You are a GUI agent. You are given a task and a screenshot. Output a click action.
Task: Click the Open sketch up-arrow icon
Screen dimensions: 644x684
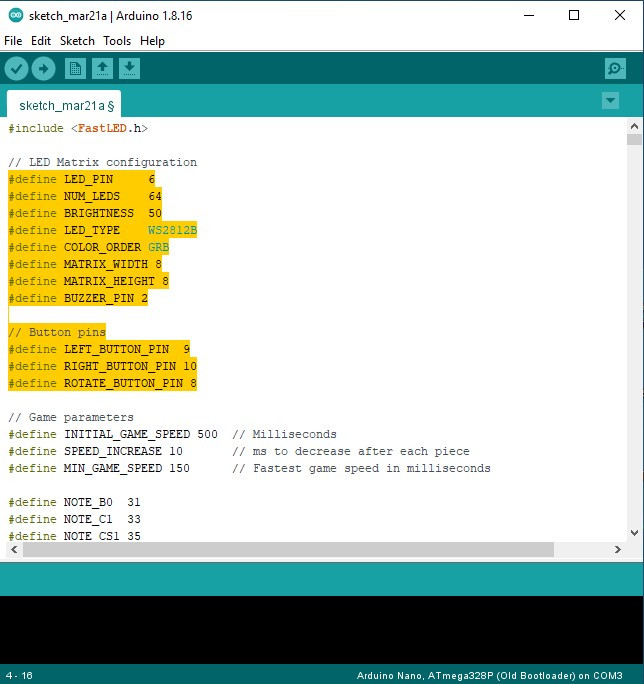click(102, 68)
